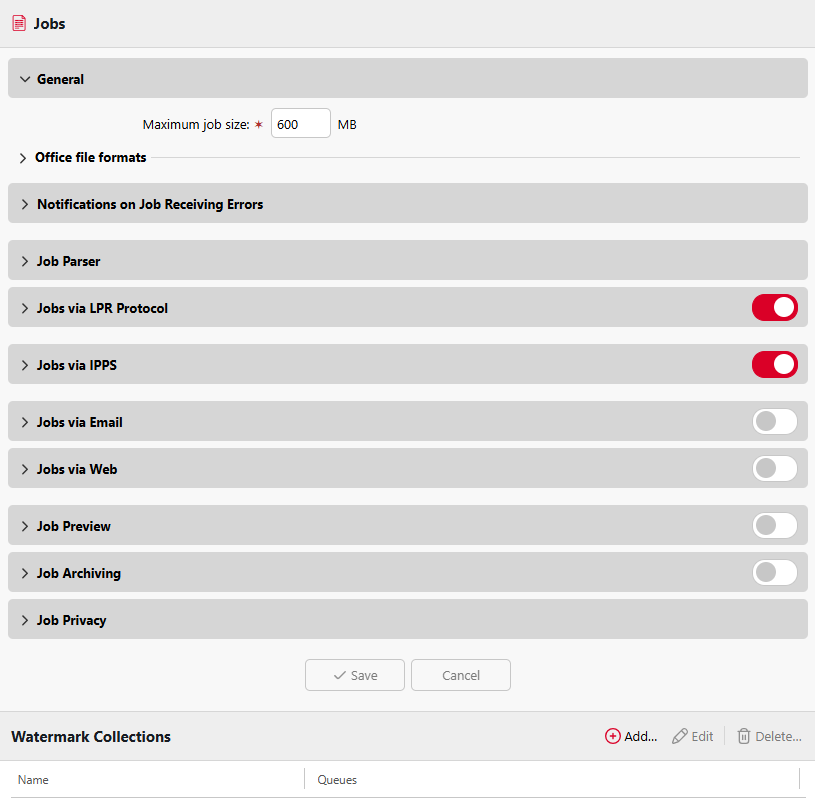Click the Add watermark collection plus icon
The width and height of the screenshot is (815, 806).
tap(612, 736)
